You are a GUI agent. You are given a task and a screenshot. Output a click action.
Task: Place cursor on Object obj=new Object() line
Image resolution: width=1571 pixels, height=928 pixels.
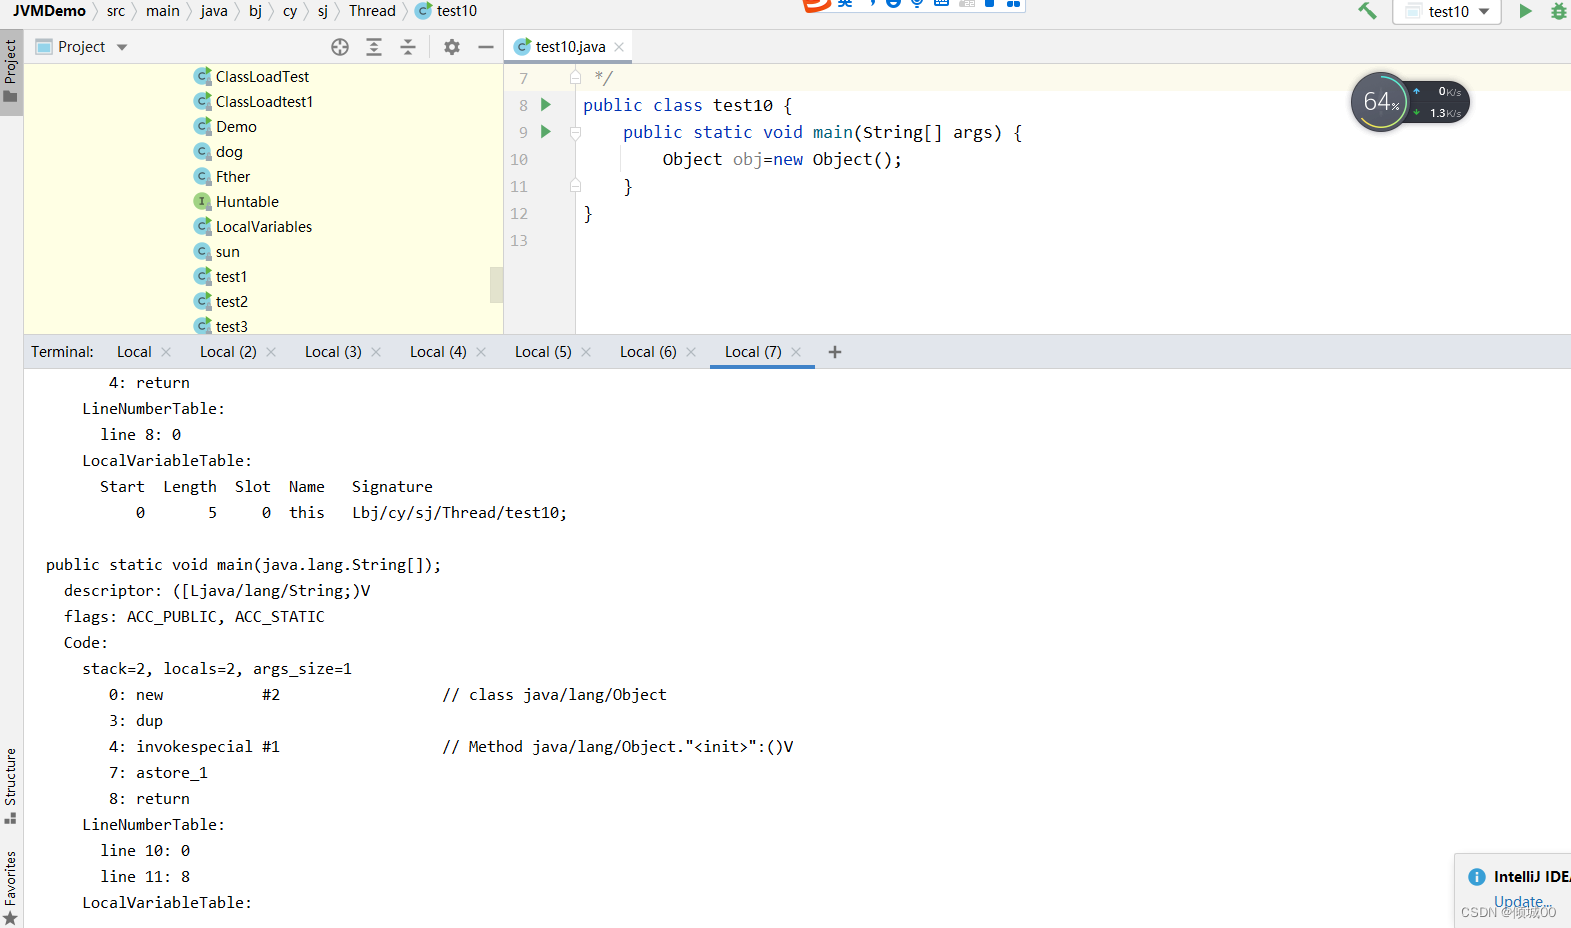[x=781, y=159]
